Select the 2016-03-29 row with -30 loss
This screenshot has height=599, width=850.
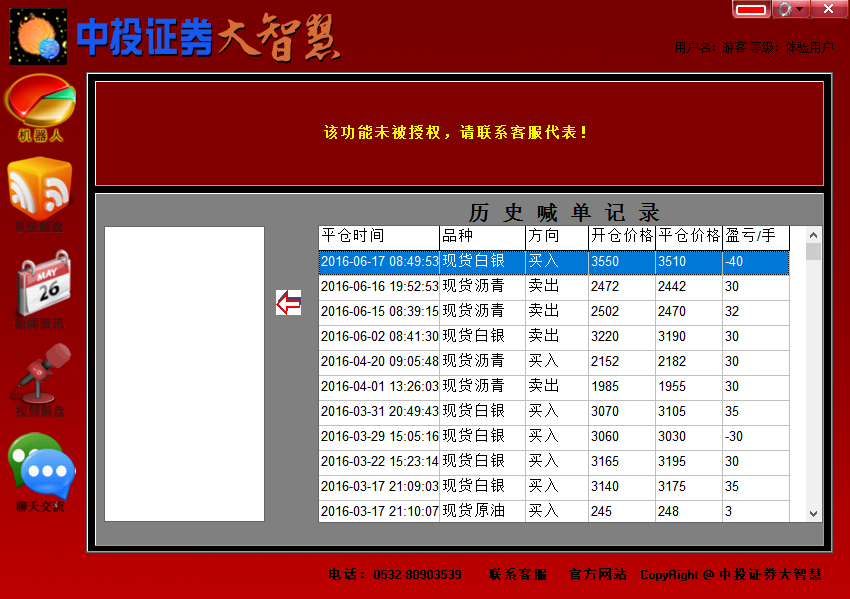tap(554, 437)
